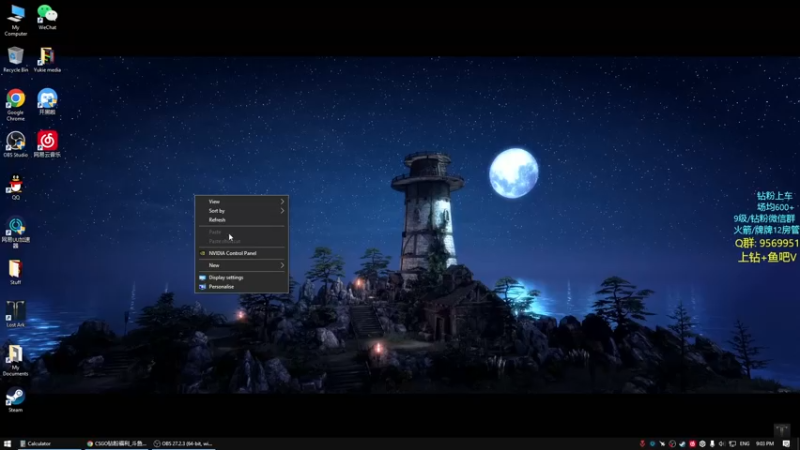Switch to the Chrome CSGO taskbar window
This screenshot has width=800, height=450.
pos(116,444)
